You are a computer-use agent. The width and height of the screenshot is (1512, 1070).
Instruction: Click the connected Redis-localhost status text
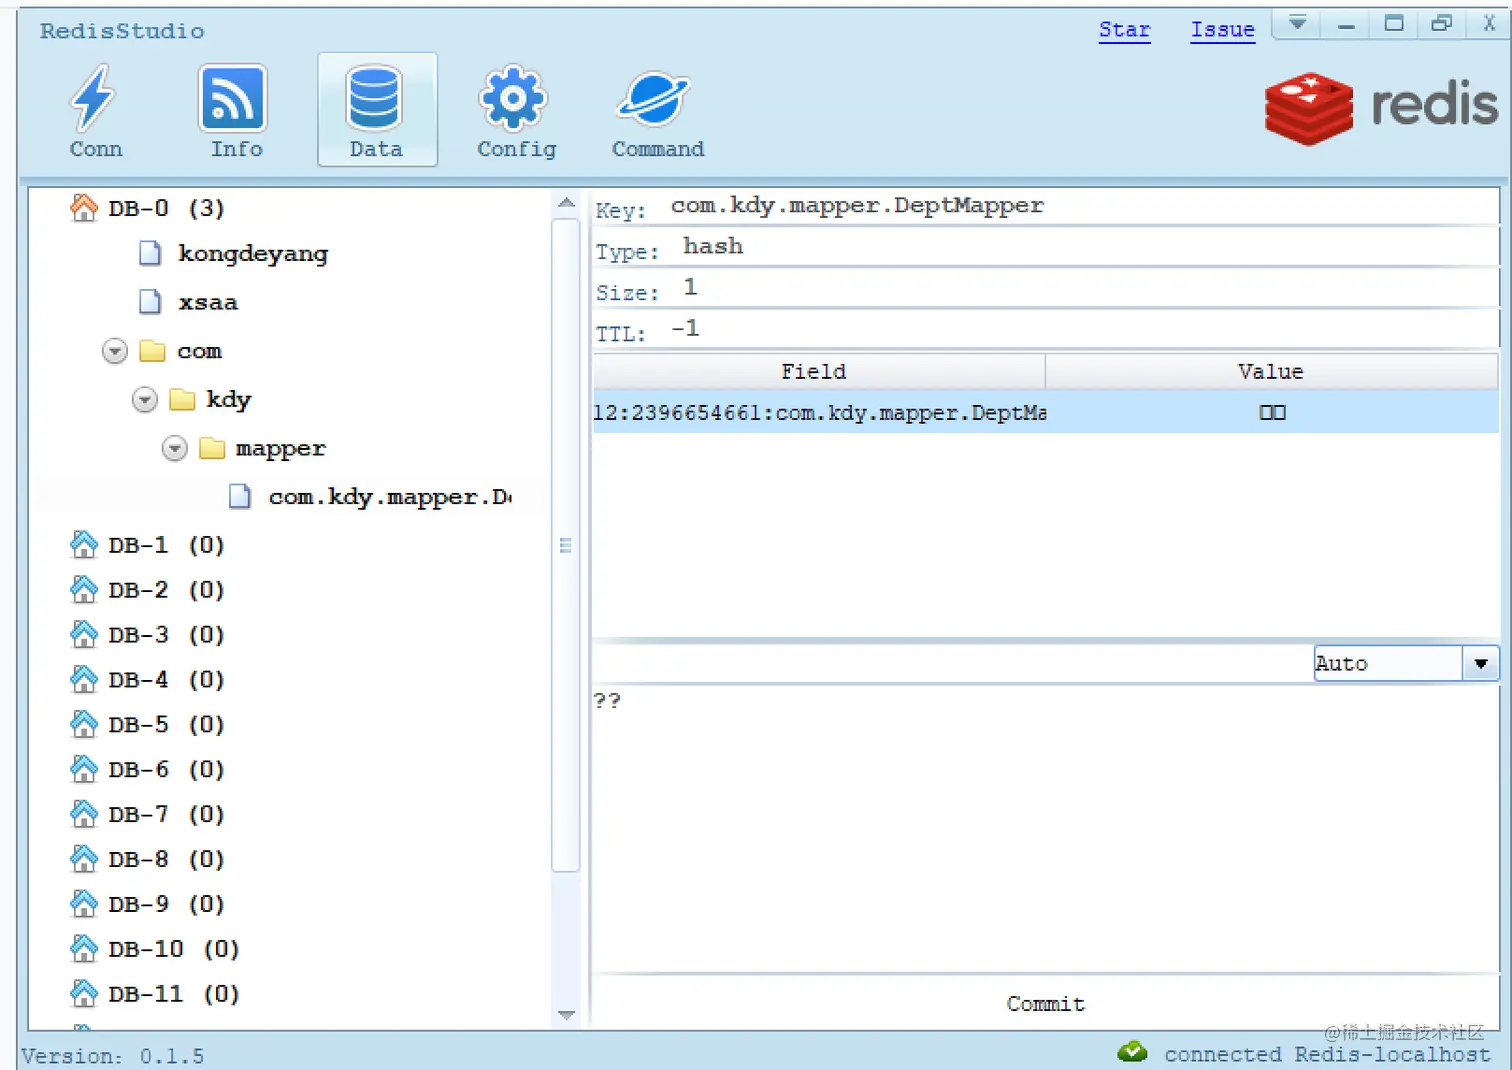pos(1327,1054)
